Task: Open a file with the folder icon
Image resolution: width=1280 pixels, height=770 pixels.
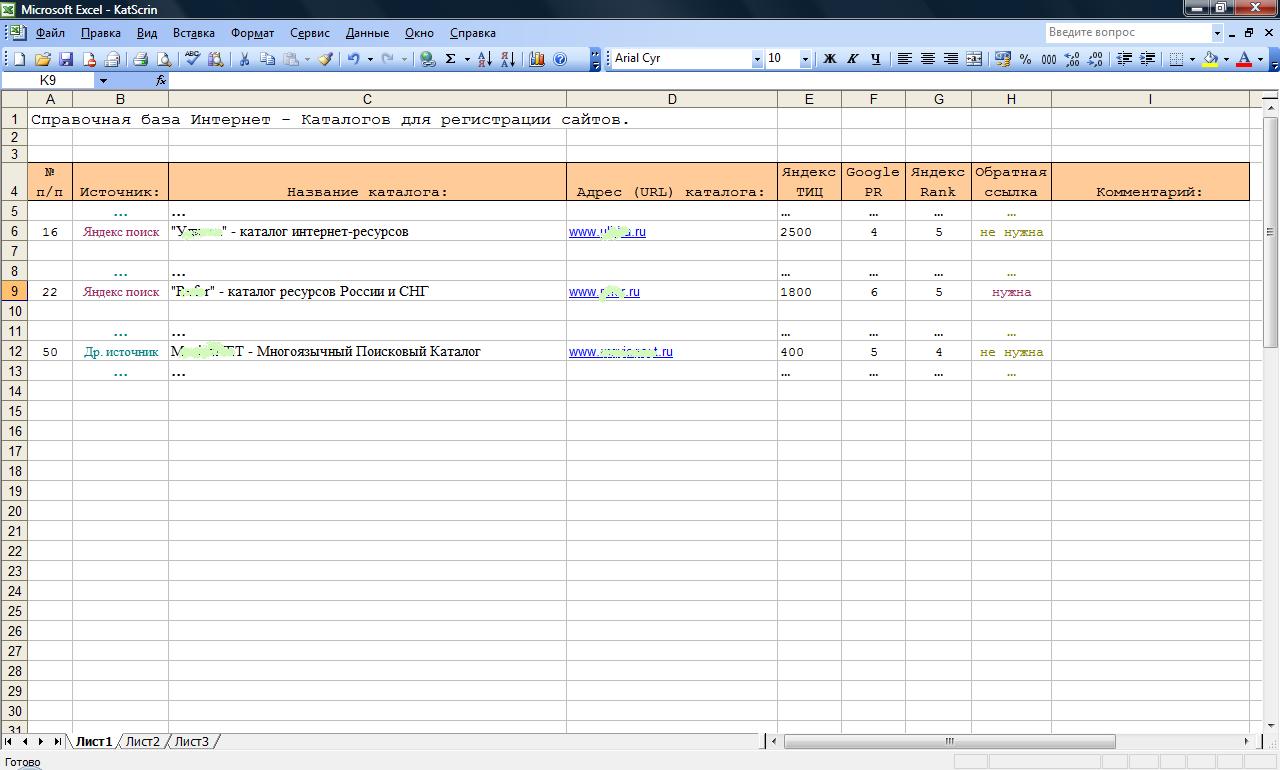Action: (x=43, y=59)
